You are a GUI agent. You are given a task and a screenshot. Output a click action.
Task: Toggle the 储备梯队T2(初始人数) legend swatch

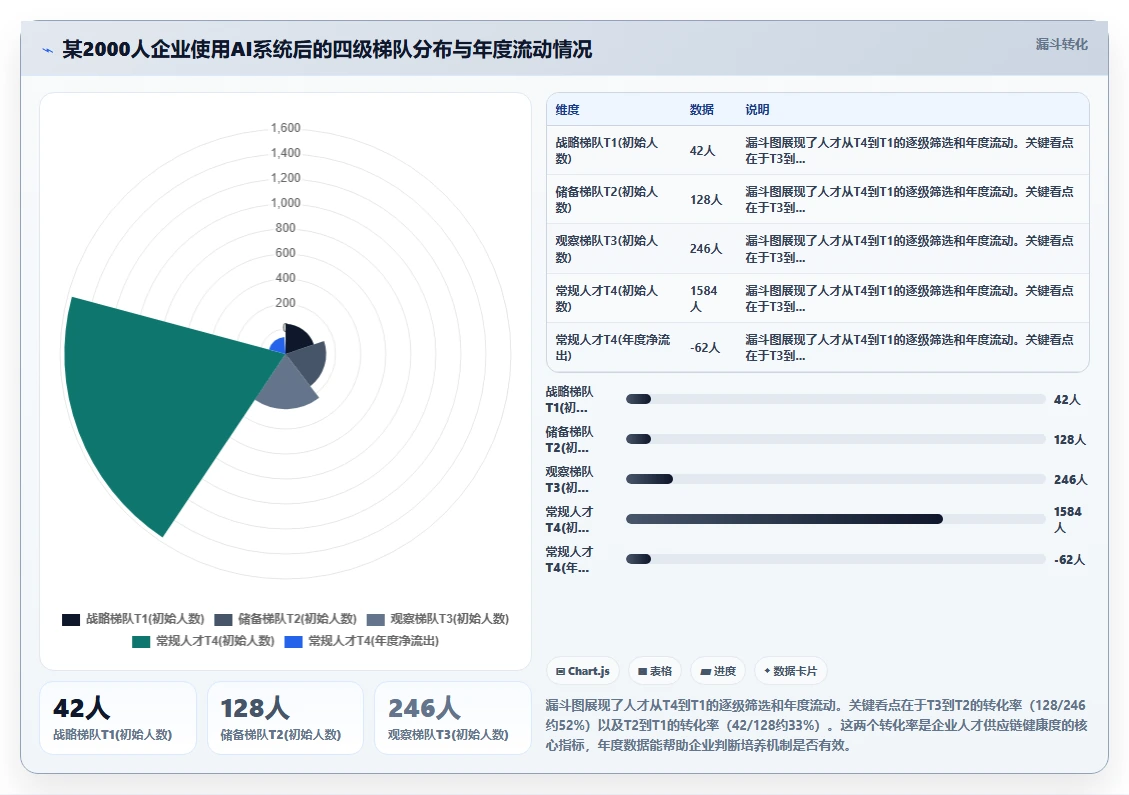point(223,619)
